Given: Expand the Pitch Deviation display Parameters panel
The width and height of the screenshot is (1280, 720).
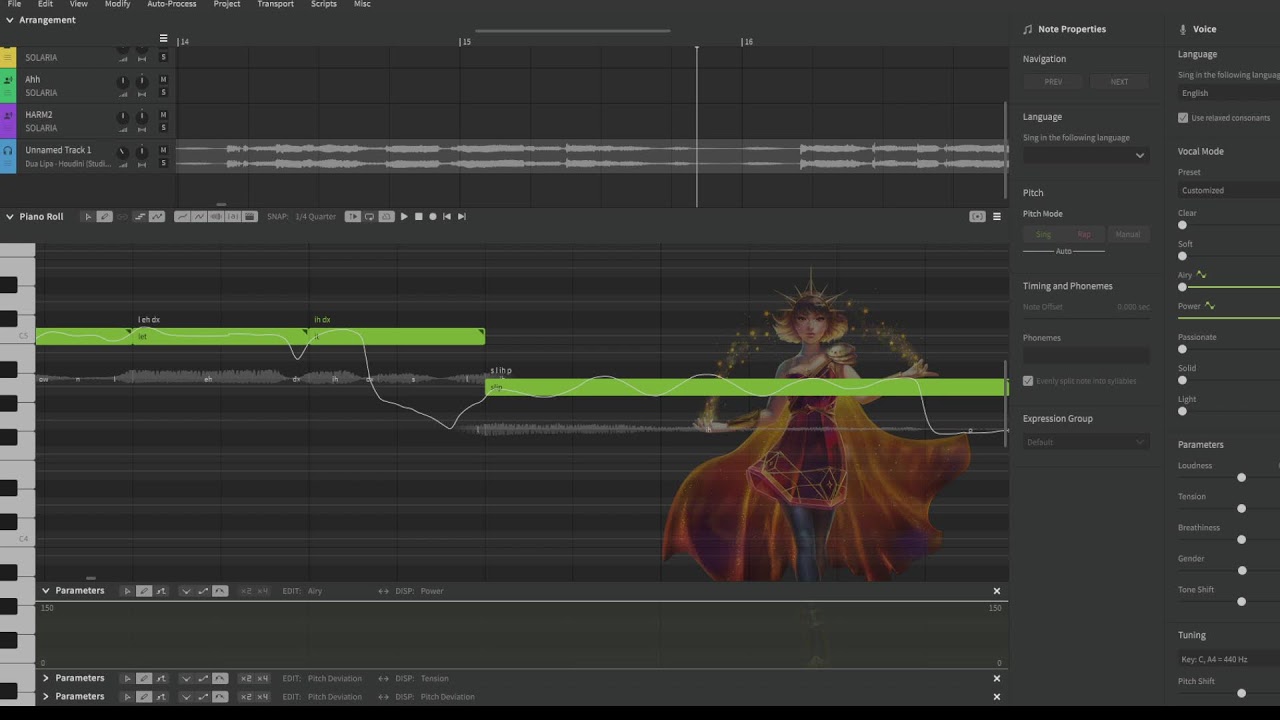Looking at the screenshot, I should (45, 696).
